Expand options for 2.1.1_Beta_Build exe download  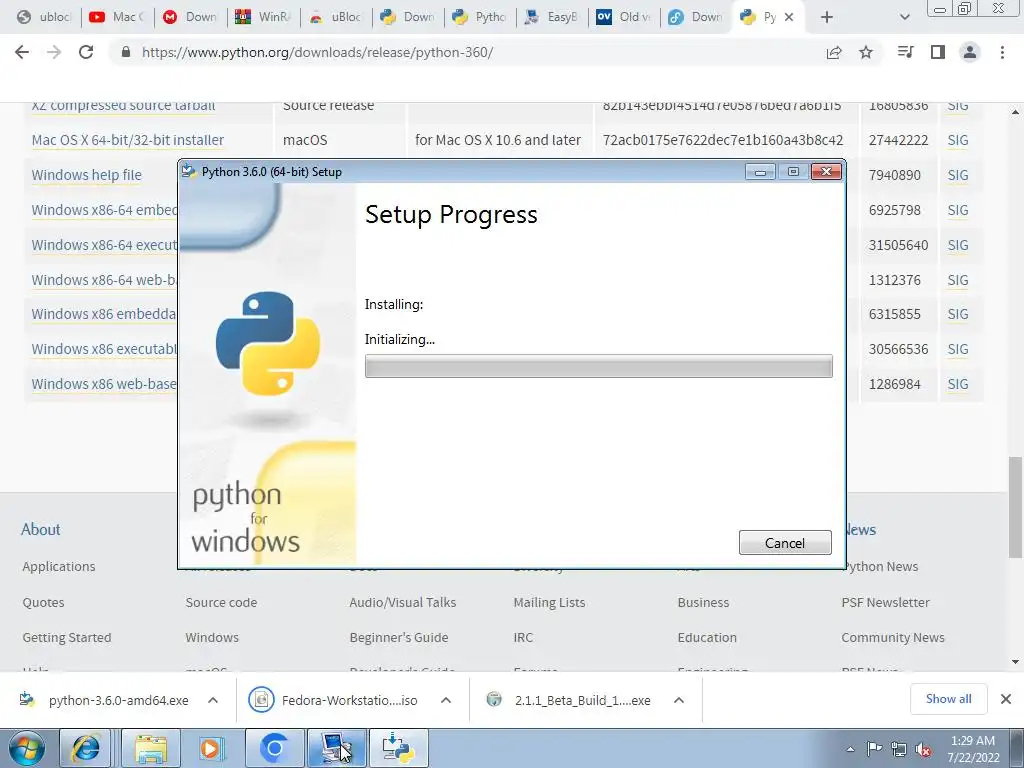point(679,700)
